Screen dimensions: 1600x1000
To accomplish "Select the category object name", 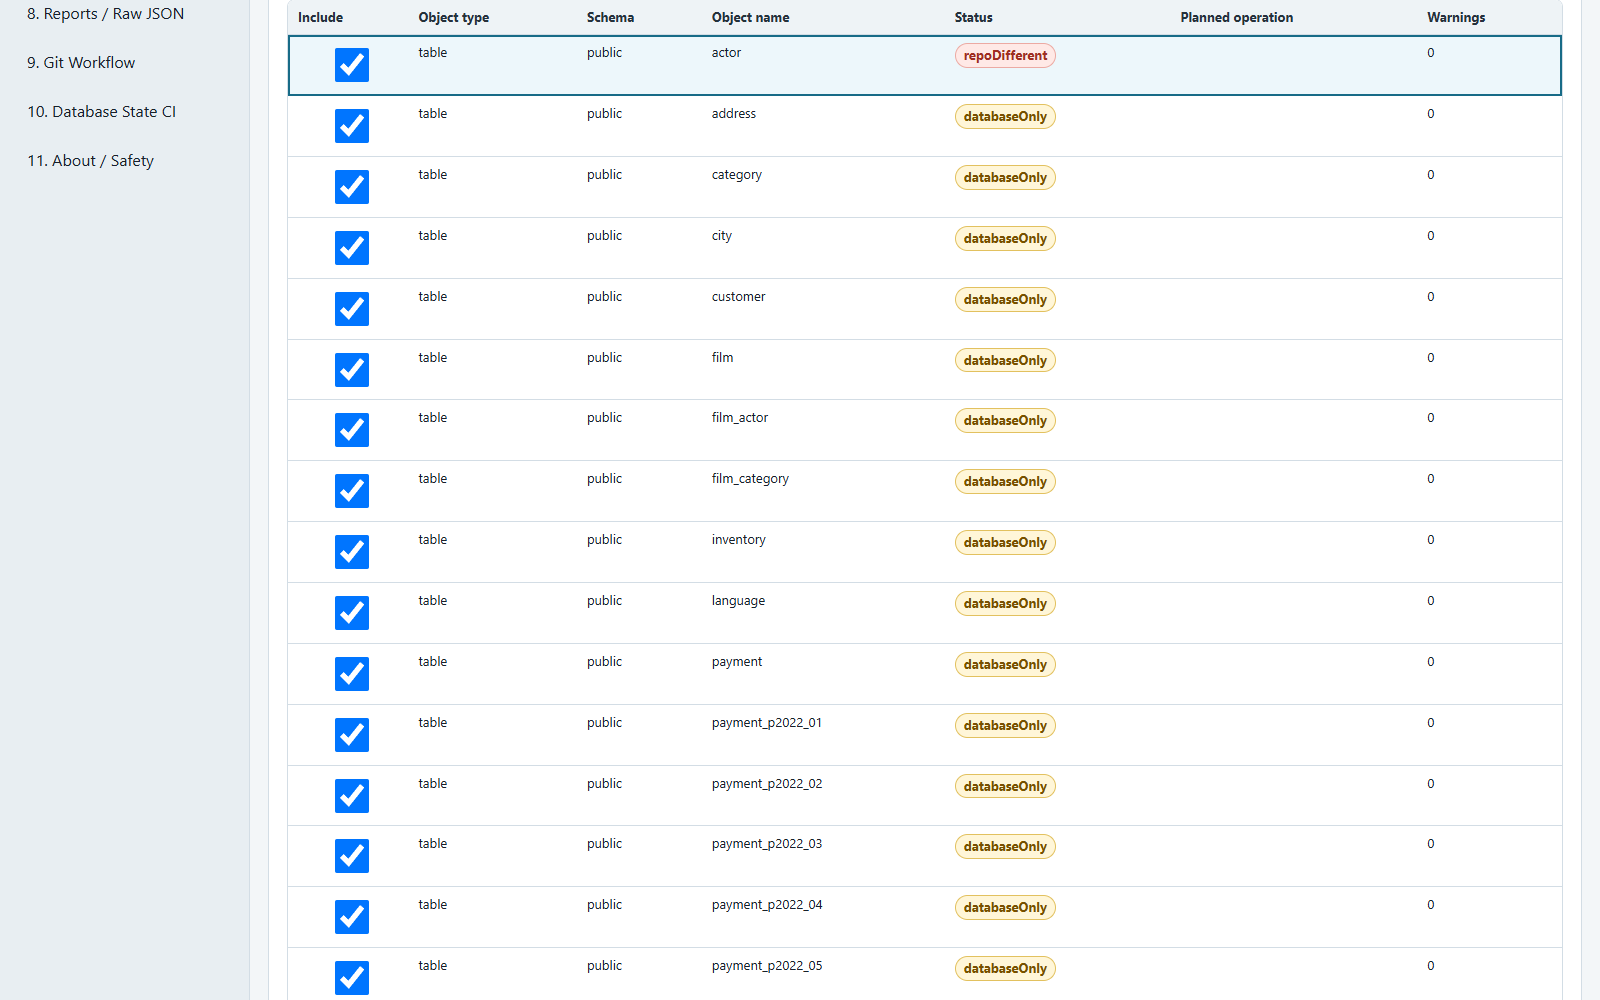I will point(737,175).
